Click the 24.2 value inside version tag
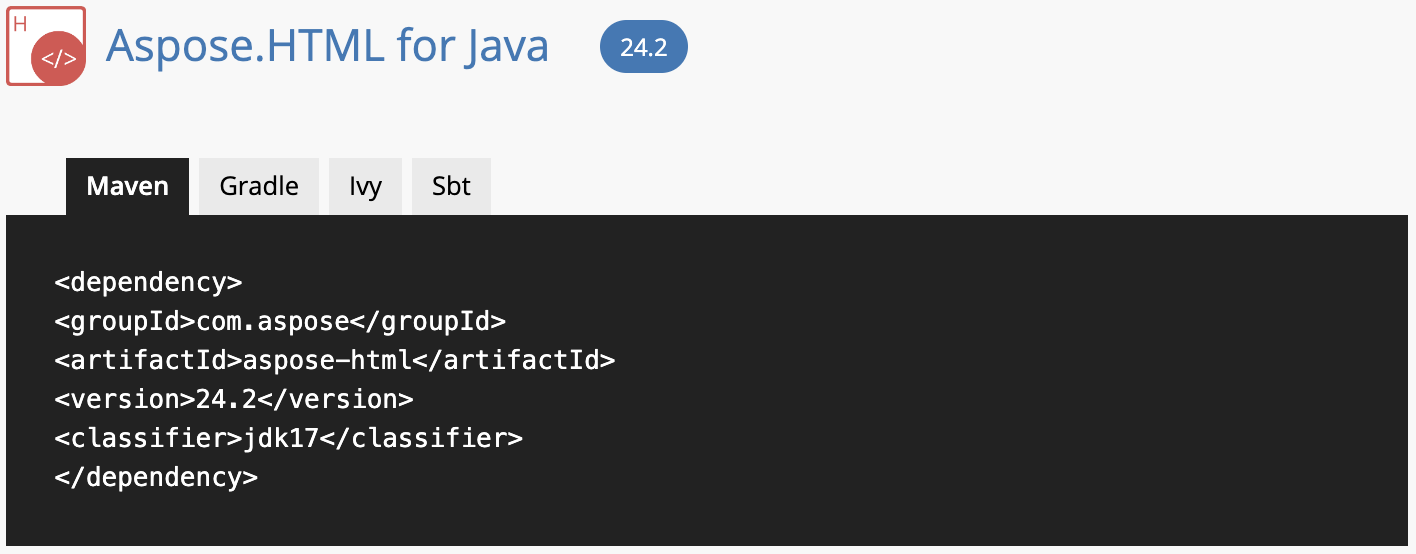The height and width of the screenshot is (554, 1416). point(226,399)
